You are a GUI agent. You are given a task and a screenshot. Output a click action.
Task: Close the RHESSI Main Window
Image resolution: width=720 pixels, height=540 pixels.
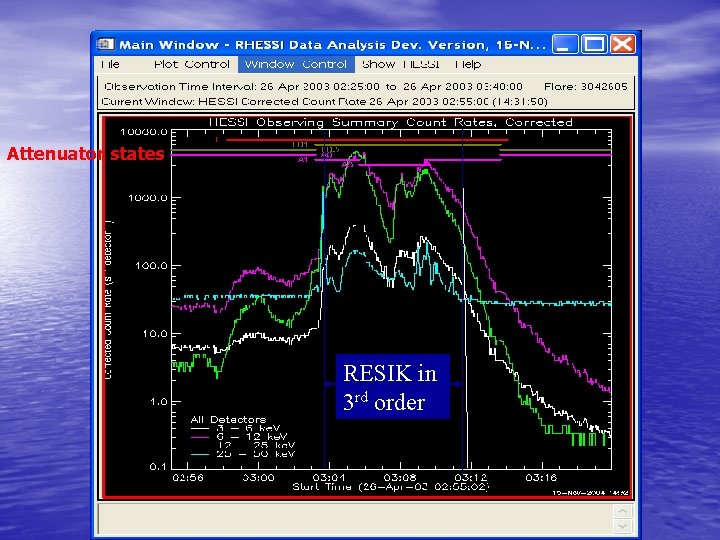click(x=623, y=45)
